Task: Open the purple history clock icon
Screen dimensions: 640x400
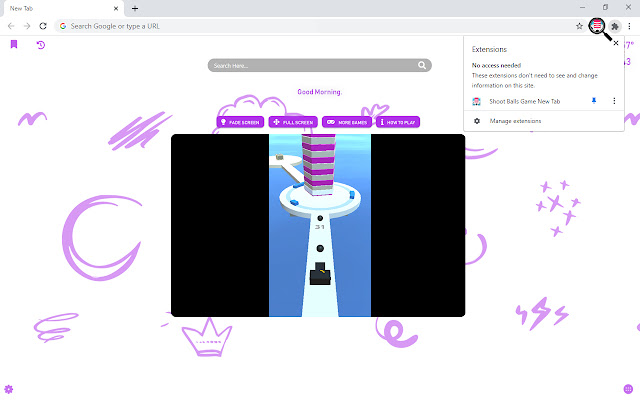Action: click(x=41, y=45)
